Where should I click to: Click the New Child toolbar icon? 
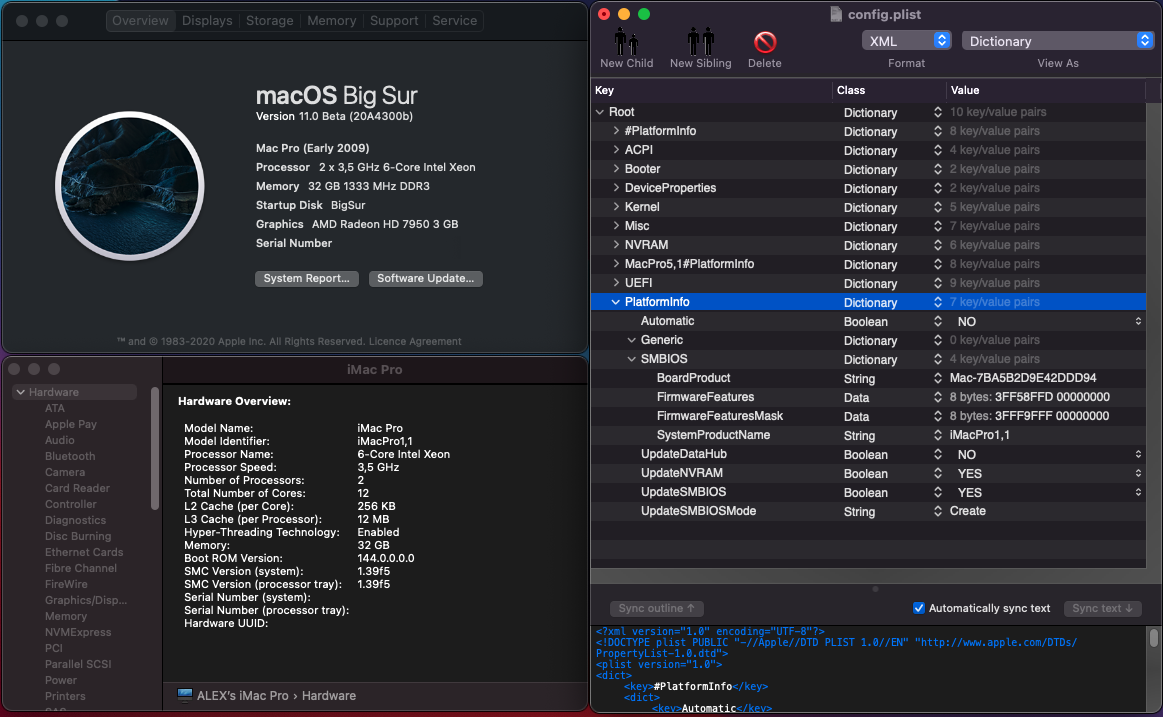626,42
